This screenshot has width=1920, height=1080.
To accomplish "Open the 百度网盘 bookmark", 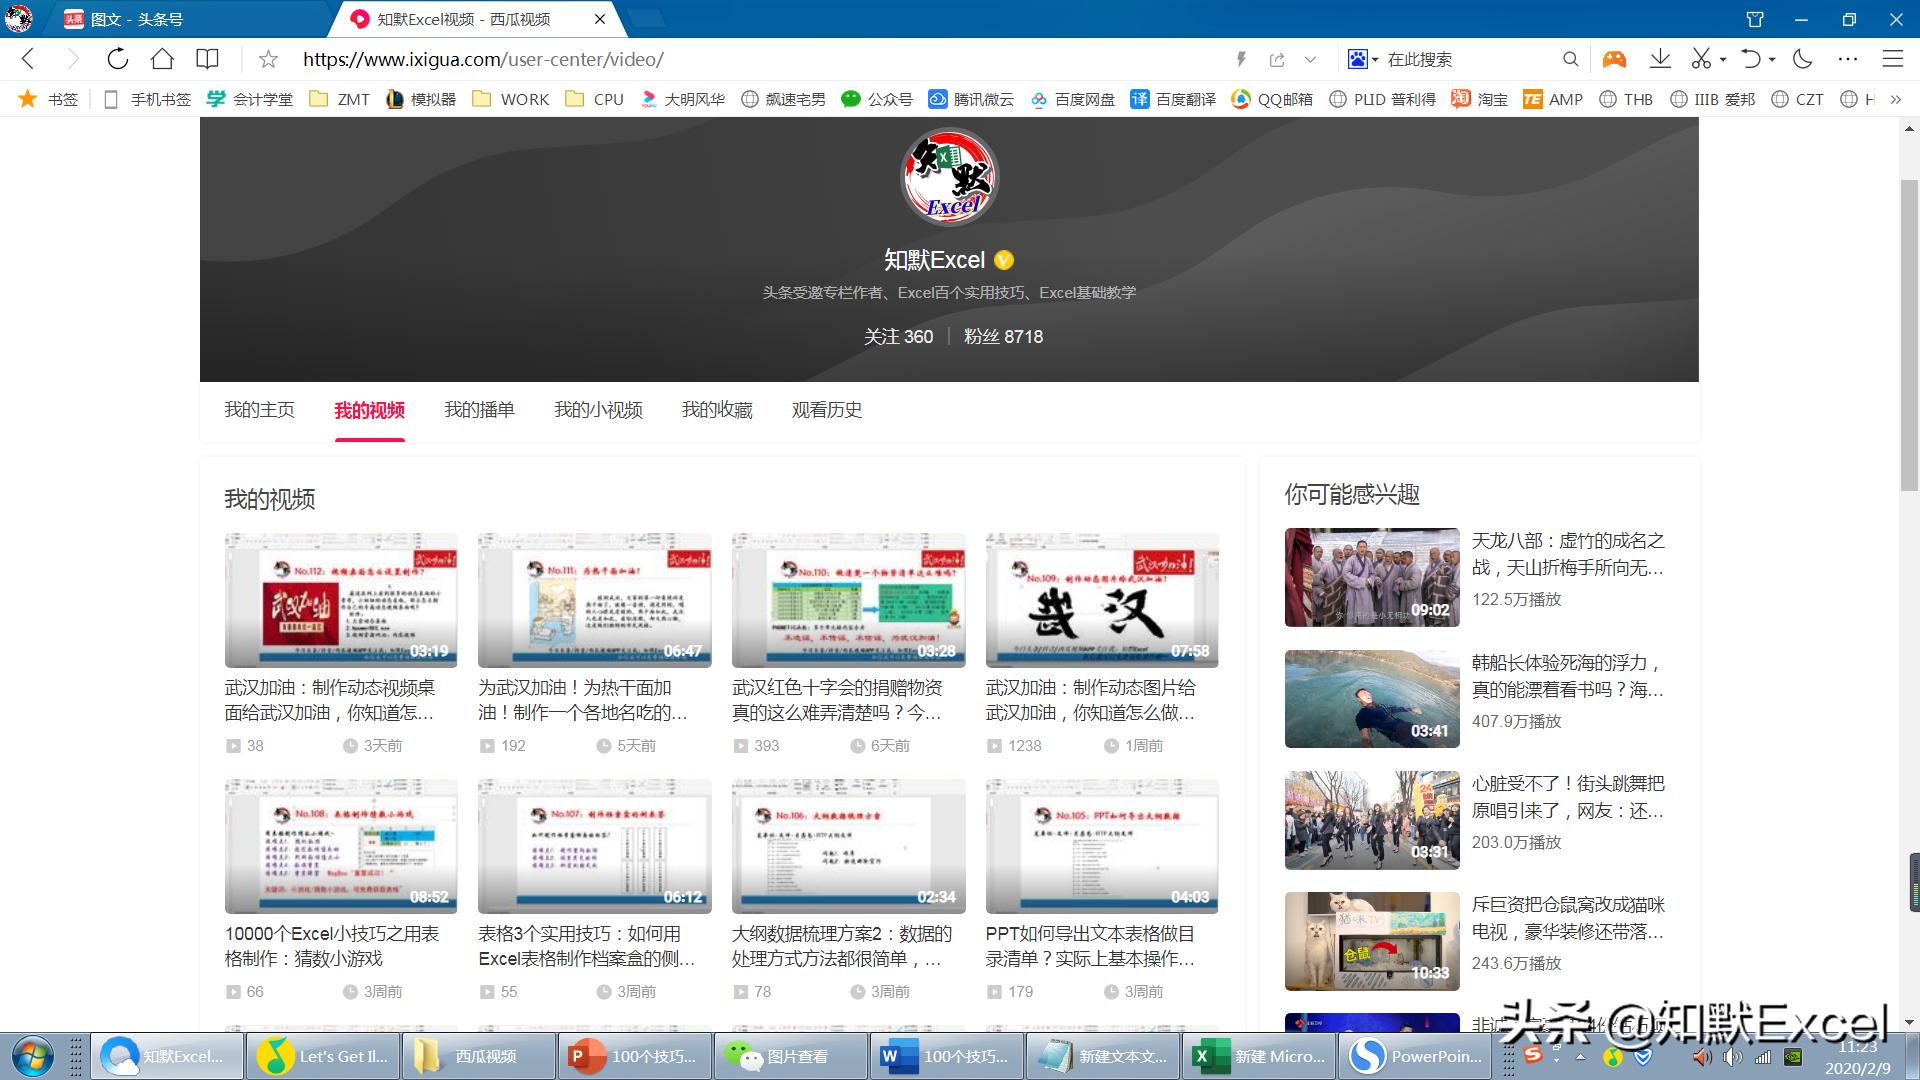I will pos(1076,99).
